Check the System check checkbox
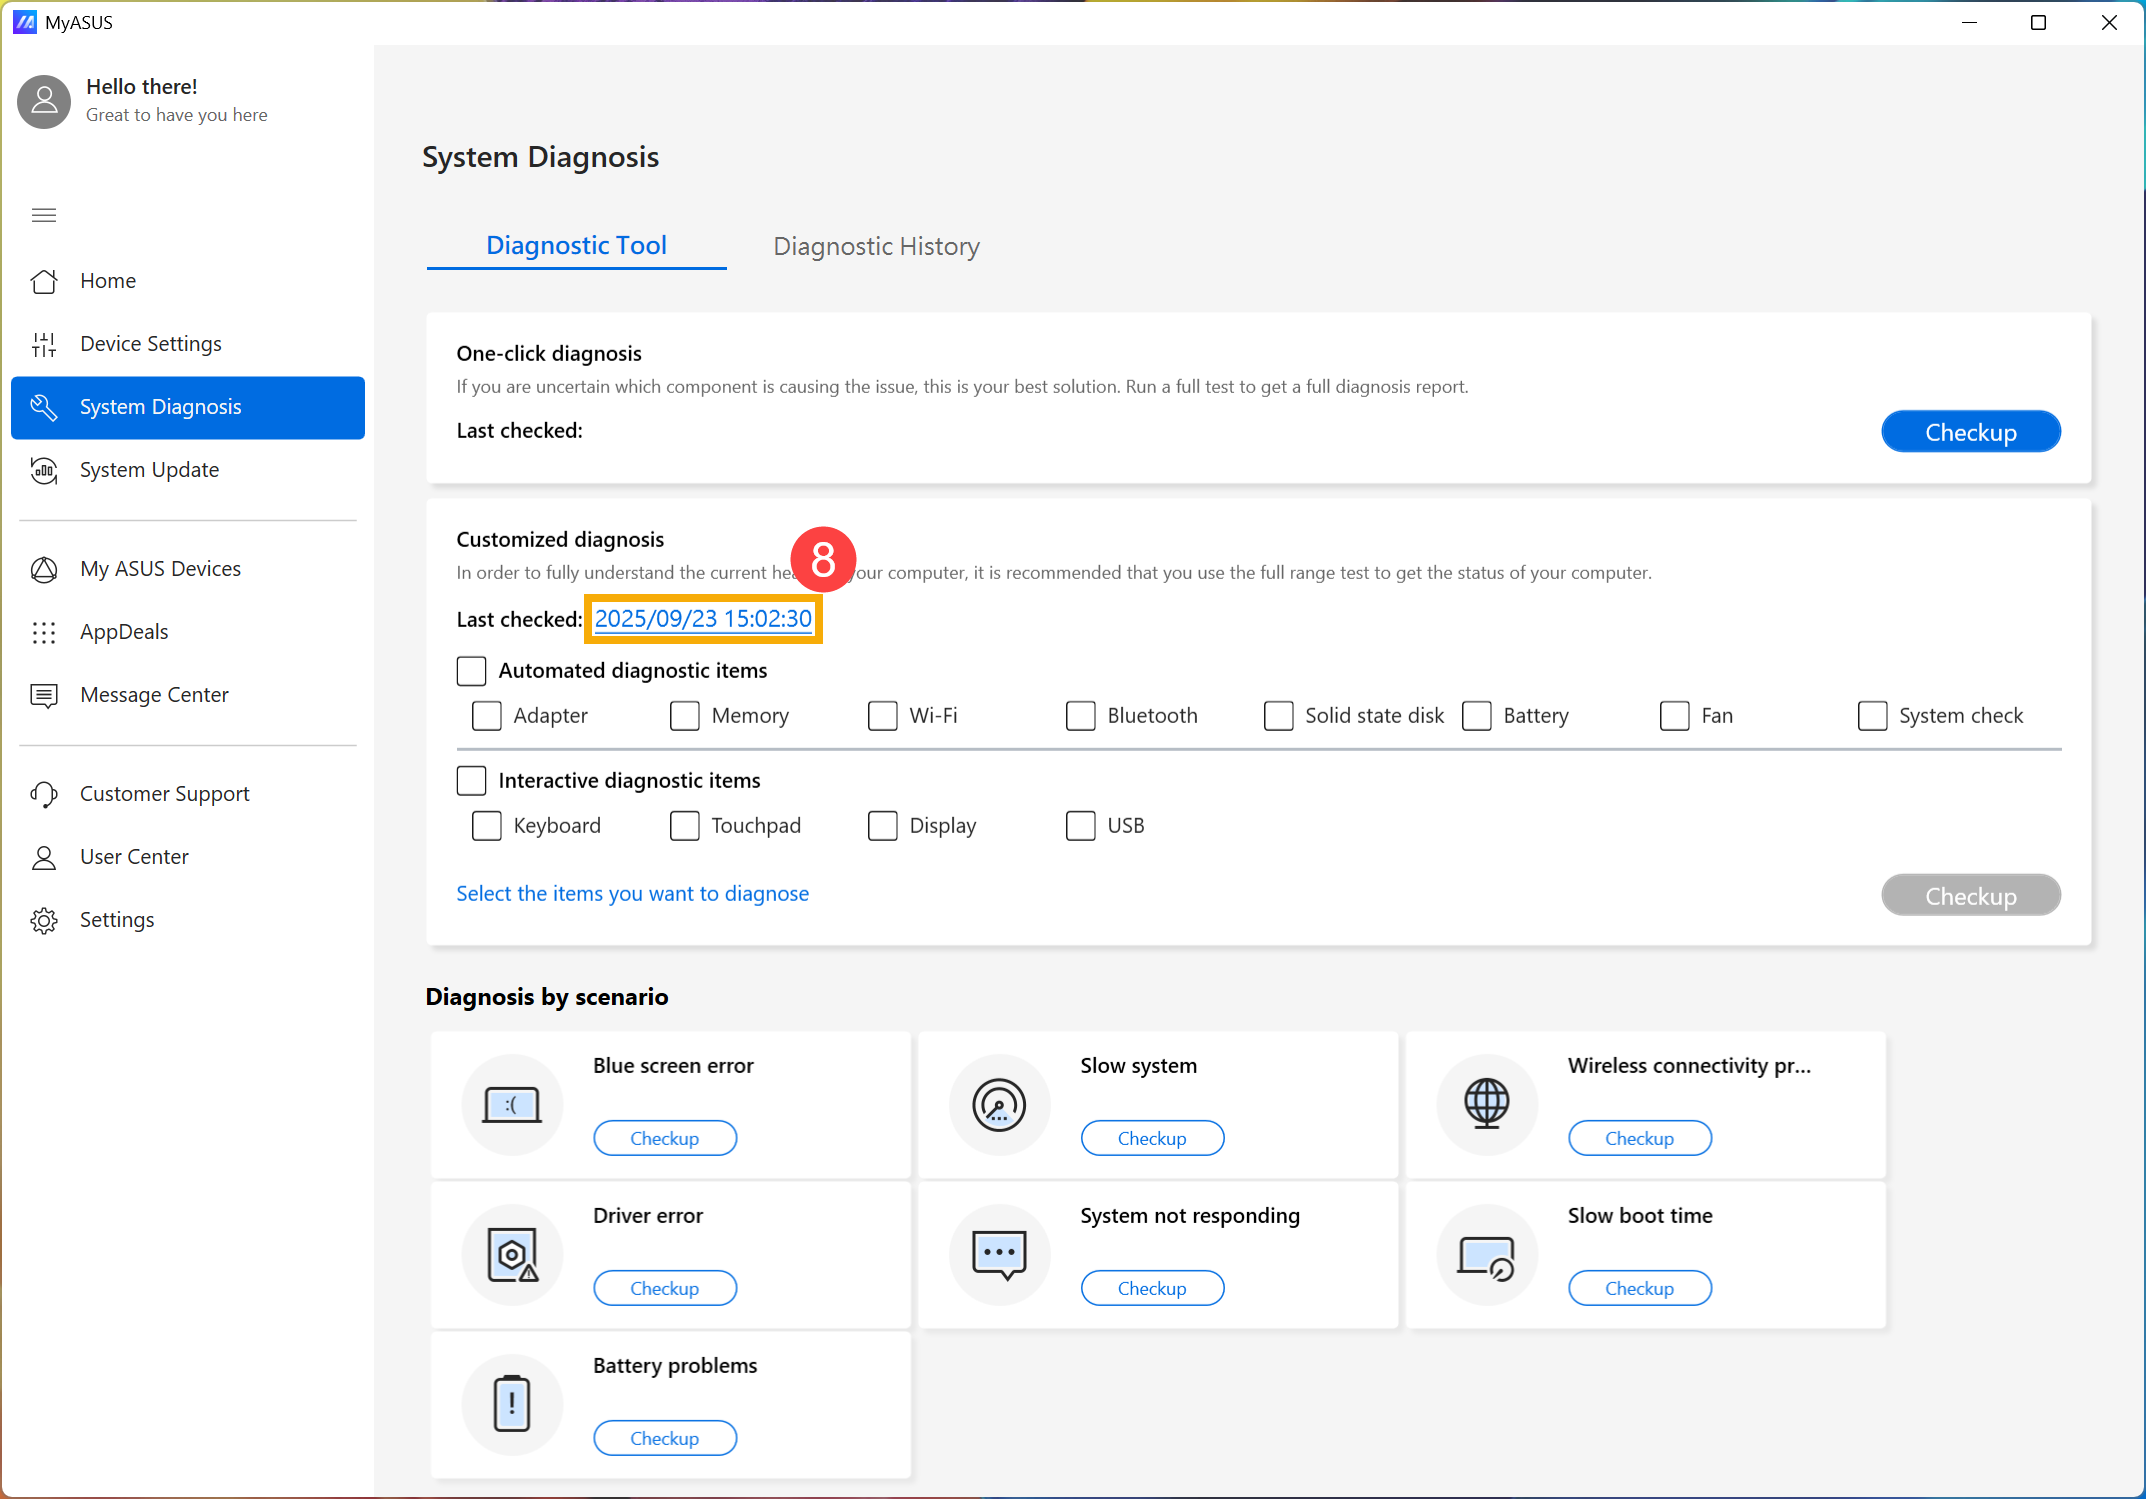The width and height of the screenshot is (2146, 1499). click(1872, 715)
